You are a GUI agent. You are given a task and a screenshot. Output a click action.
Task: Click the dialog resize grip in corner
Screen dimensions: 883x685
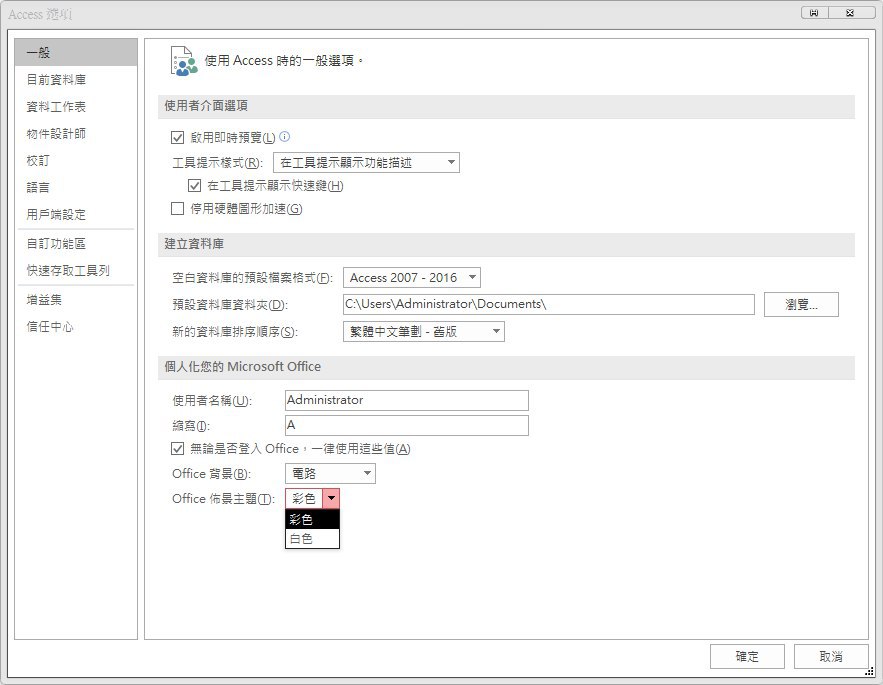coord(869,671)
